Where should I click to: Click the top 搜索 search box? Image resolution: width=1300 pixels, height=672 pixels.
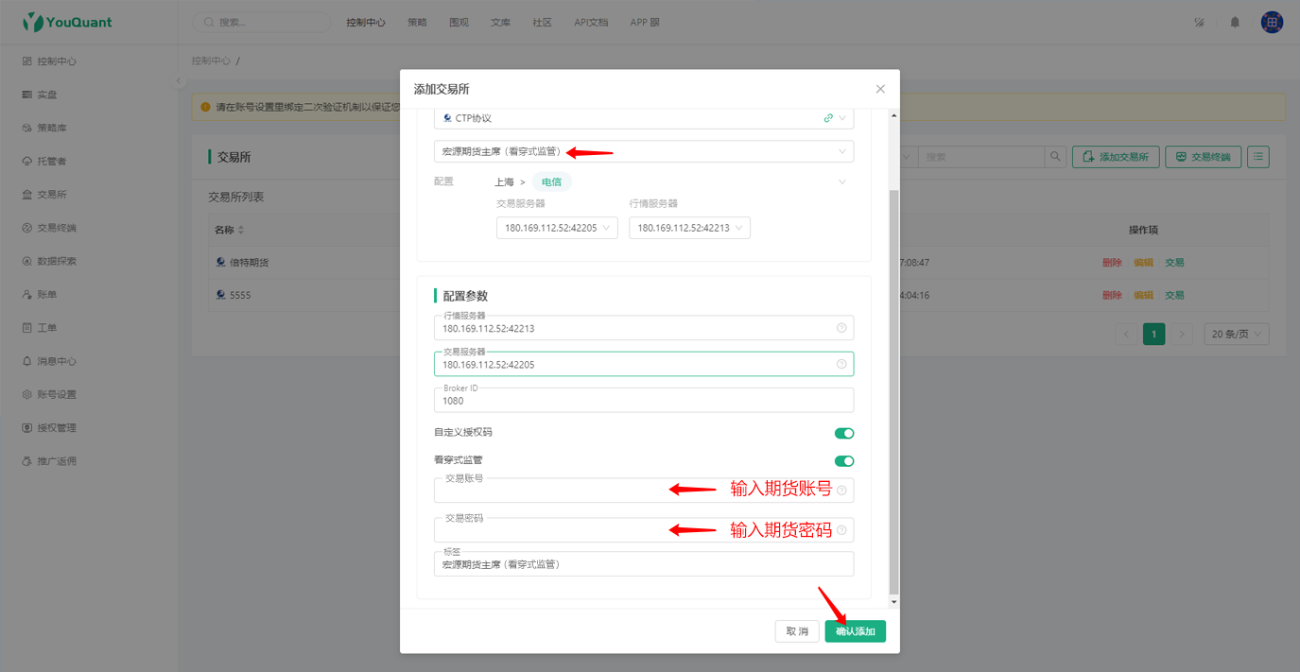[262, 22]
